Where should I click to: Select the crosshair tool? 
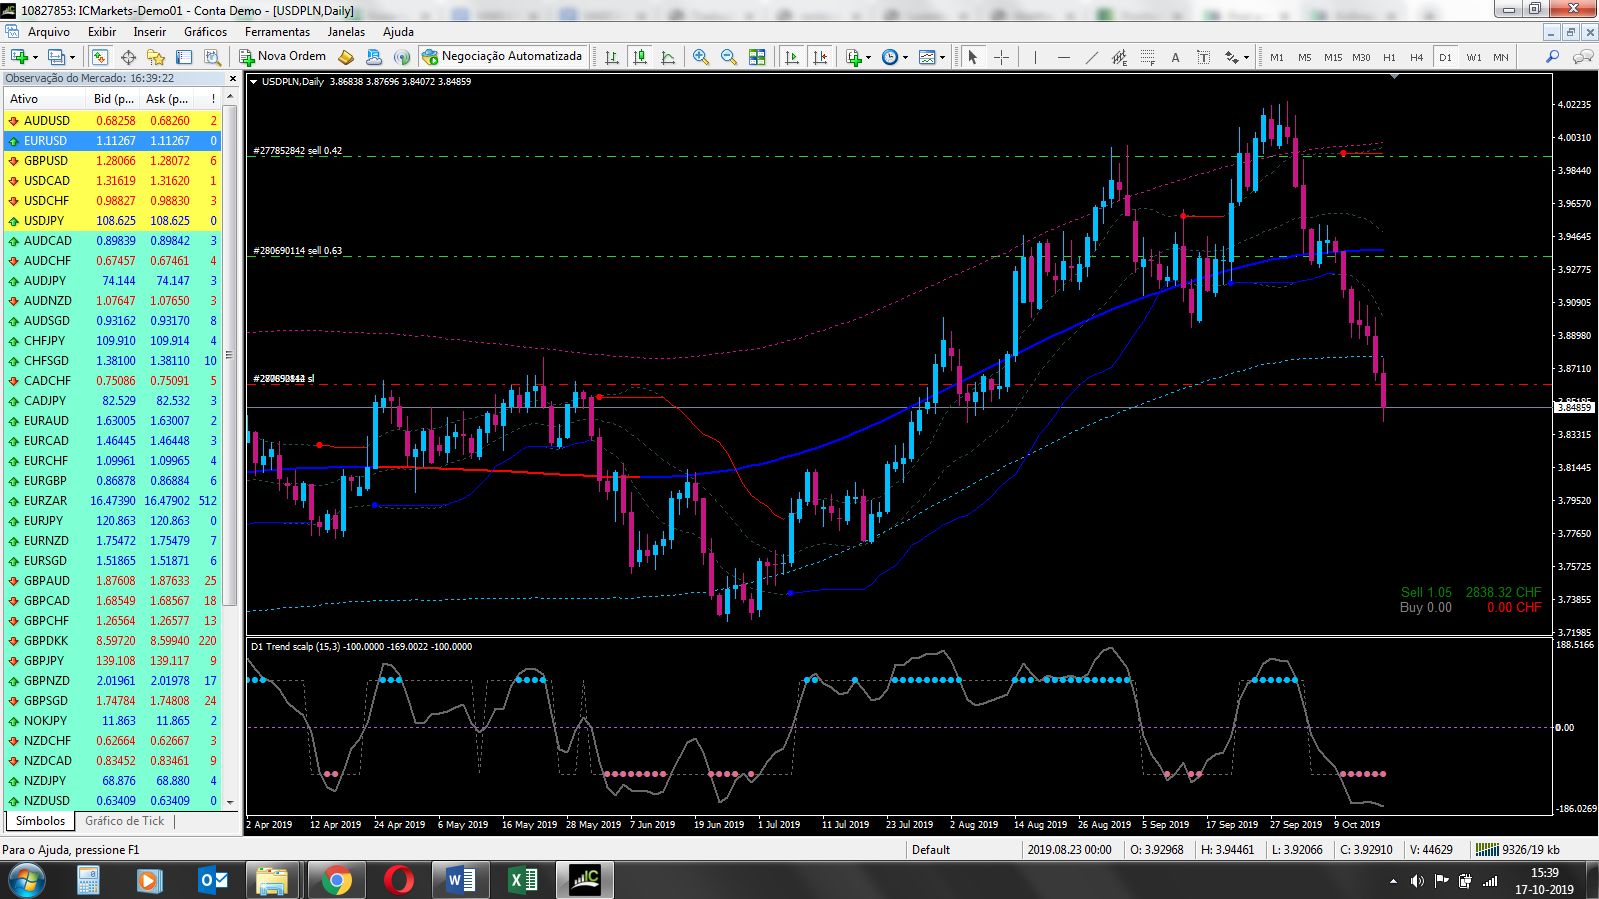tap(1001, 57)
